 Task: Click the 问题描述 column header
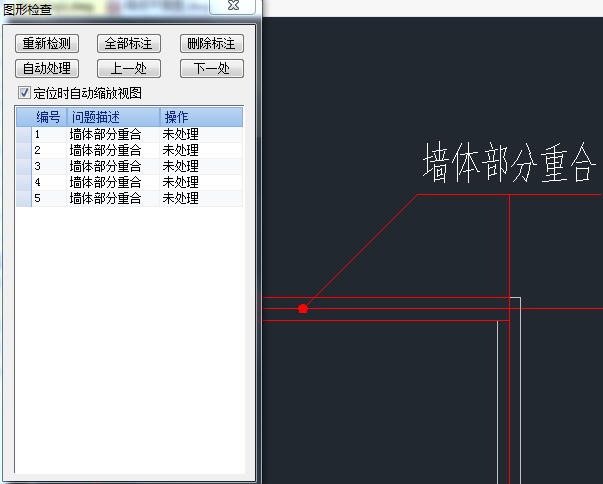point(113,117)
